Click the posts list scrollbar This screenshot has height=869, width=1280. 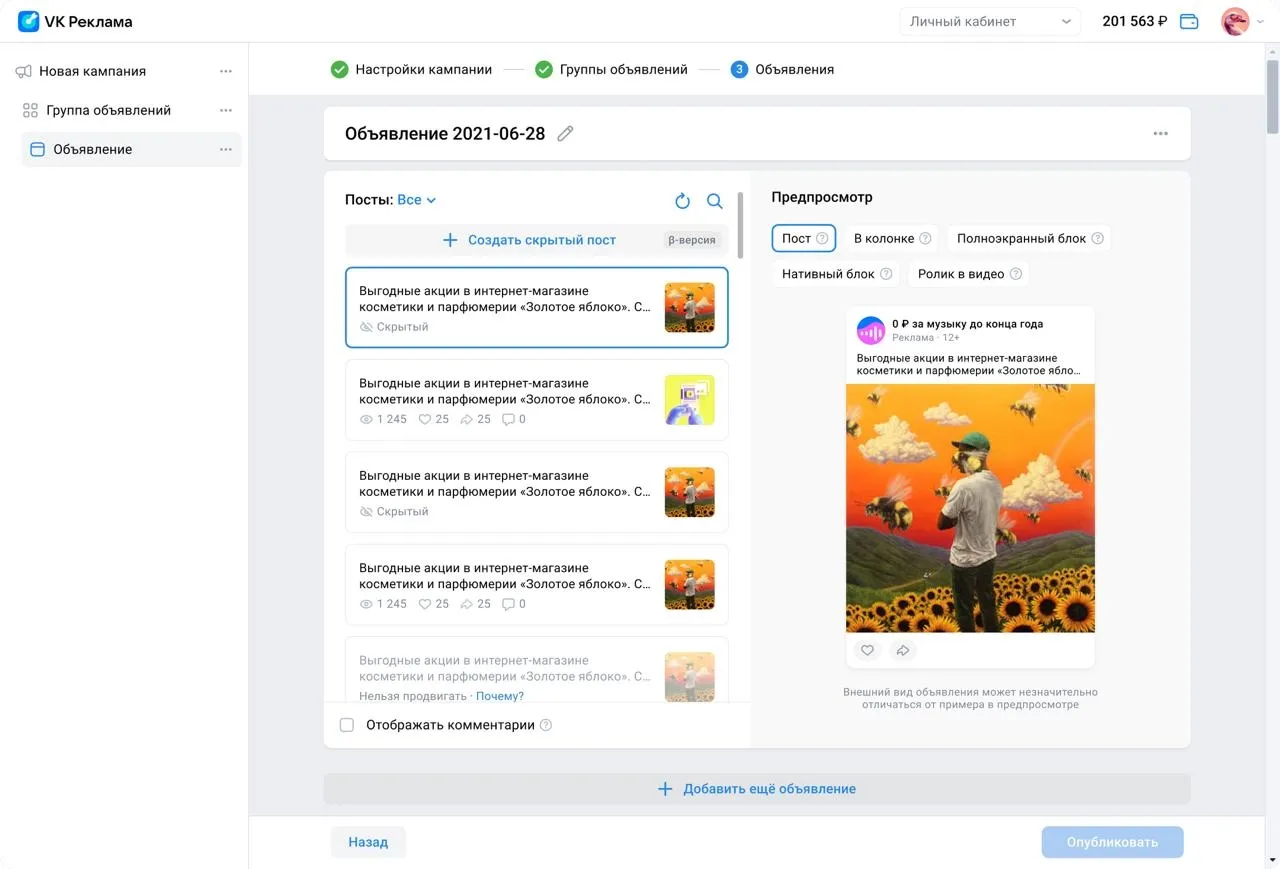coord(740,225)
